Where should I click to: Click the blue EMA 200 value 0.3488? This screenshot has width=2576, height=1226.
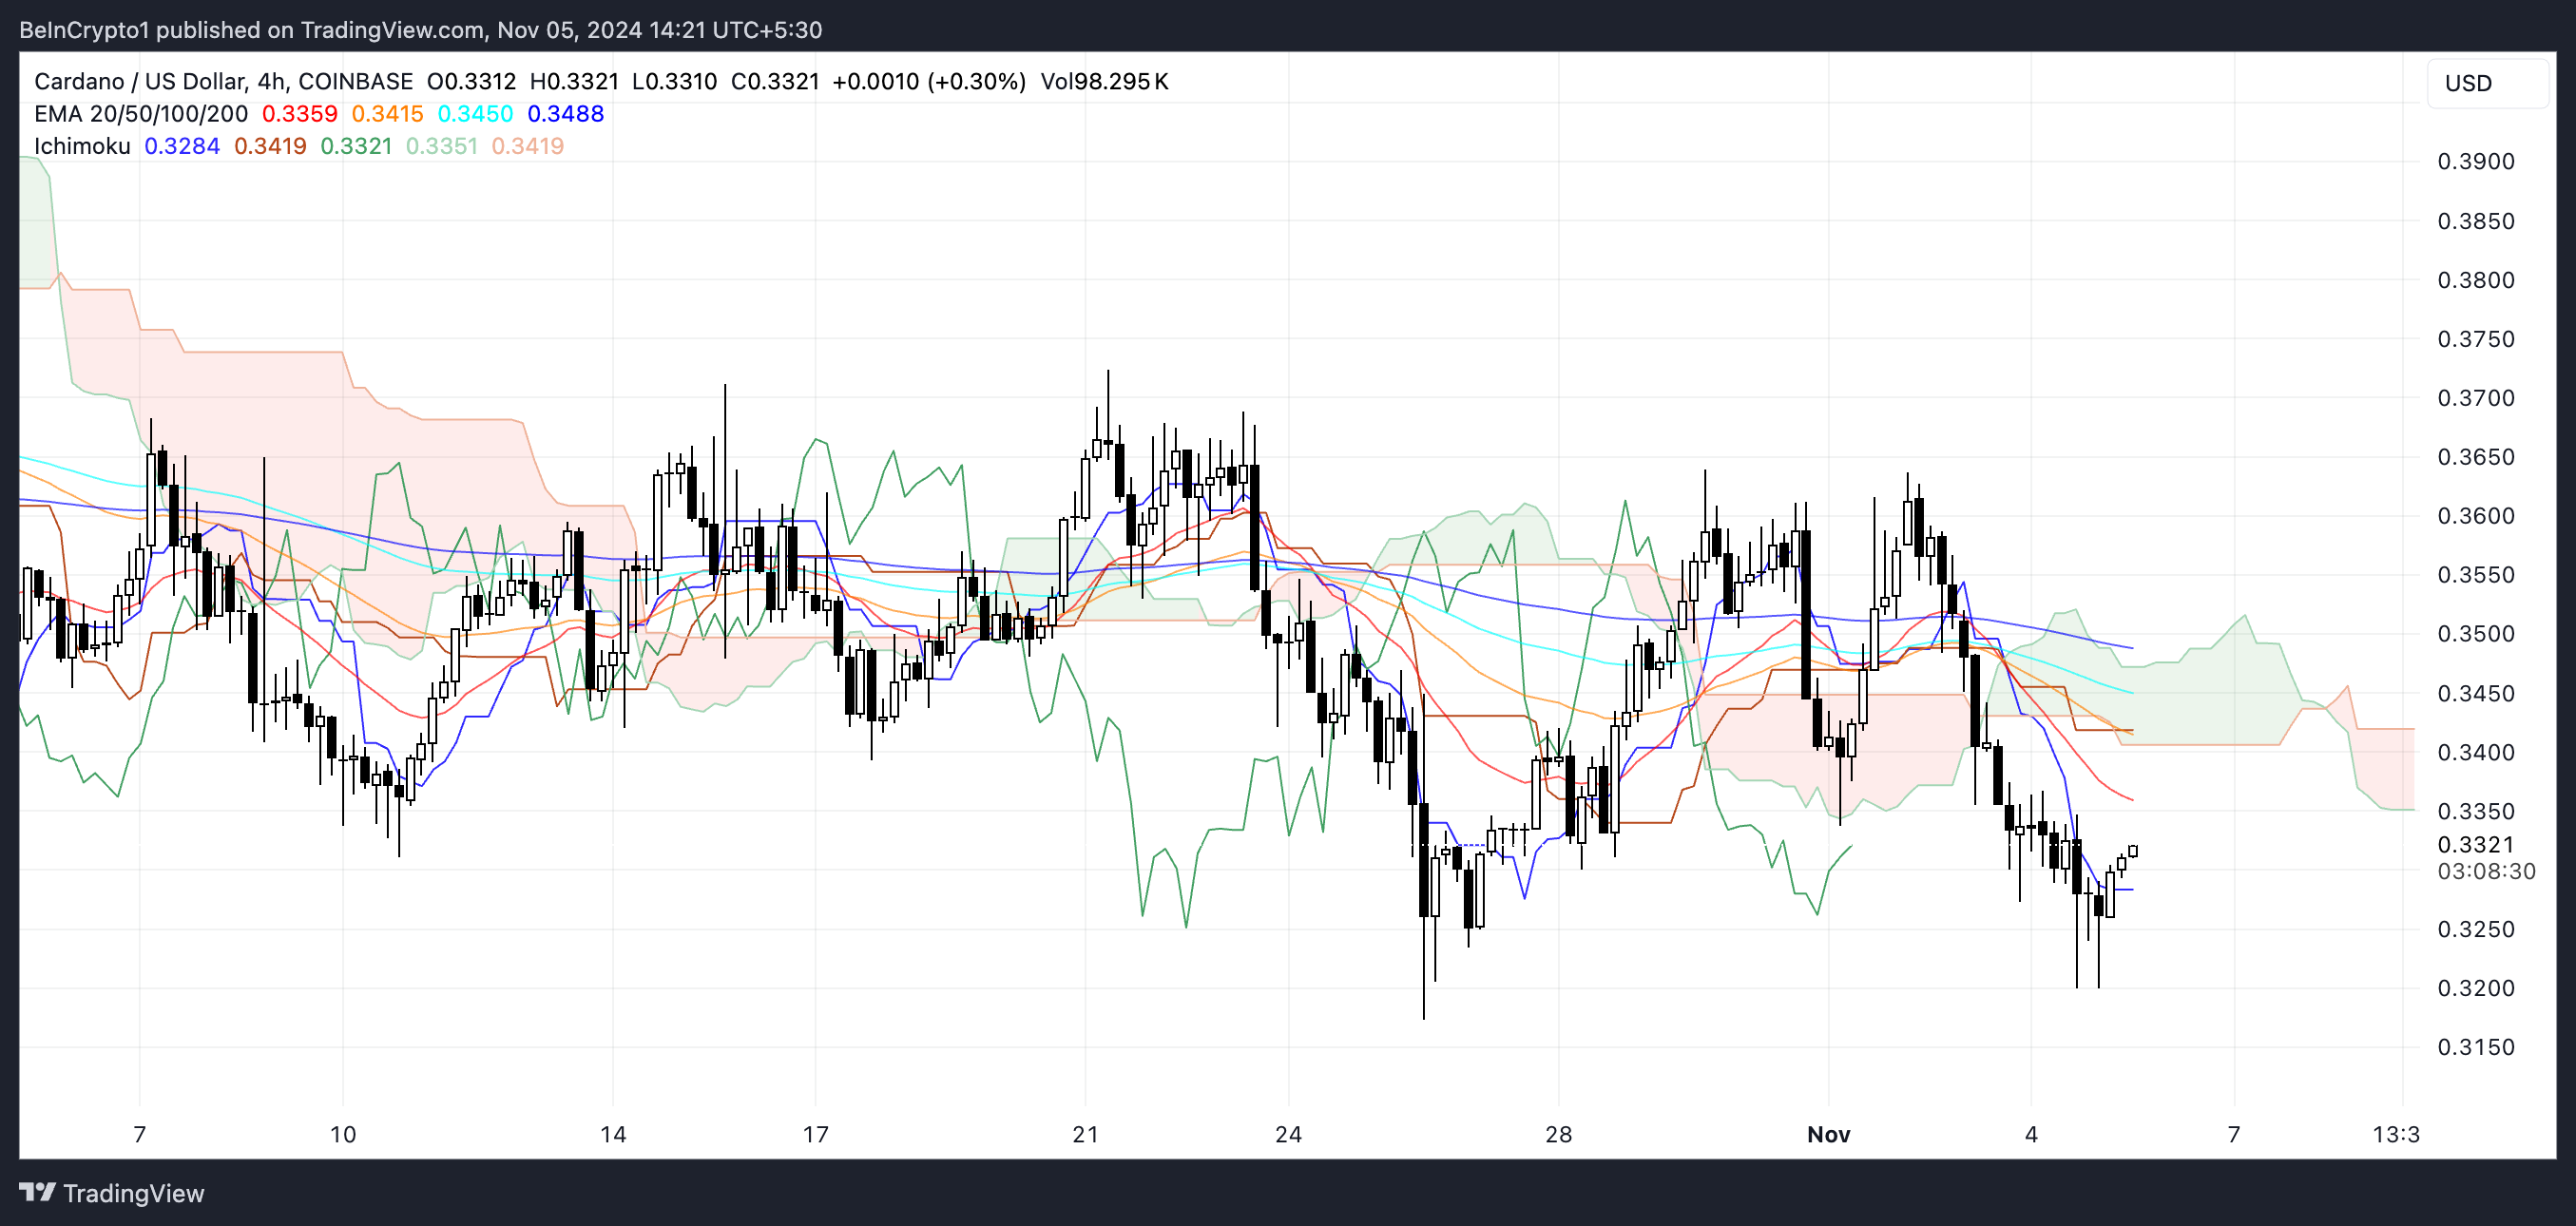tap(565, 114)
